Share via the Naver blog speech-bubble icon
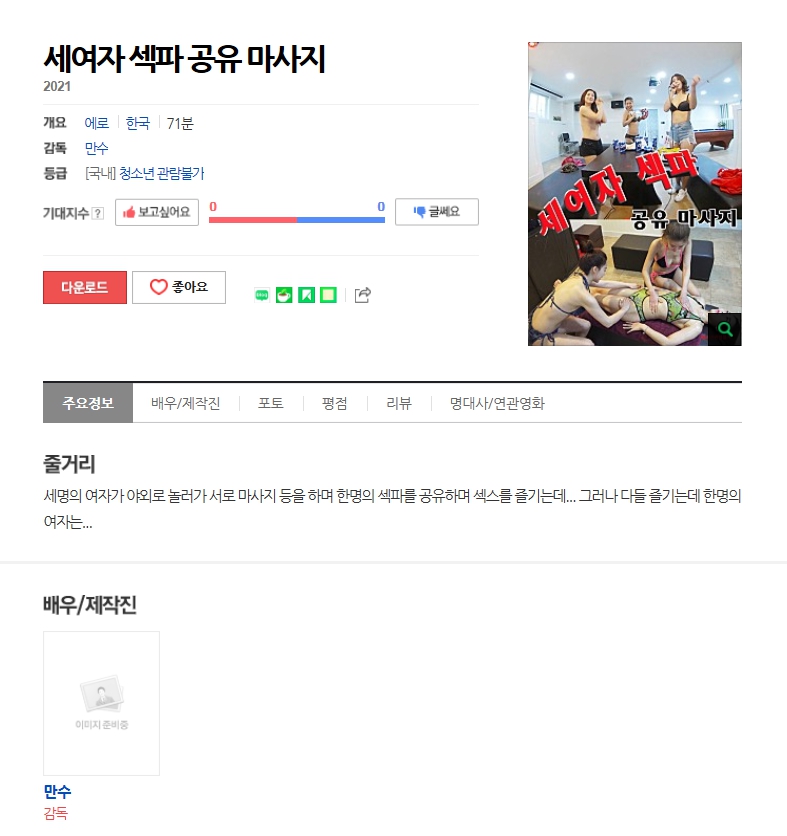Image resolution: width=787 pixels, height=836 pixels. pos(262,295)
